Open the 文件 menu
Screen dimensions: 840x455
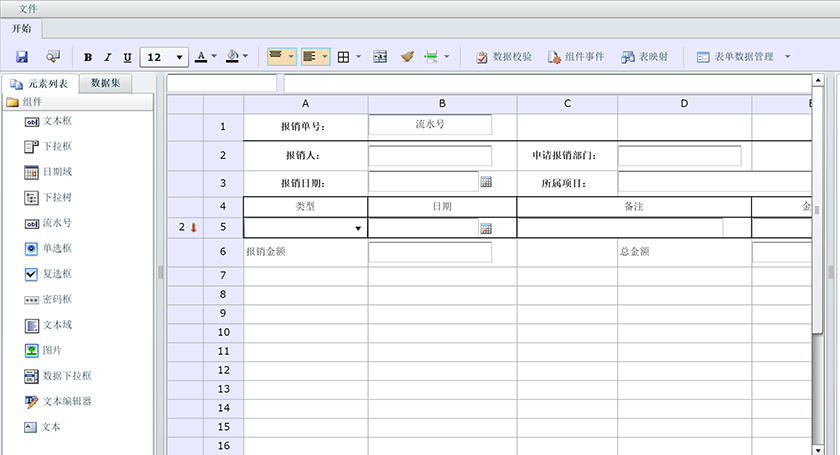coord(27,9)
